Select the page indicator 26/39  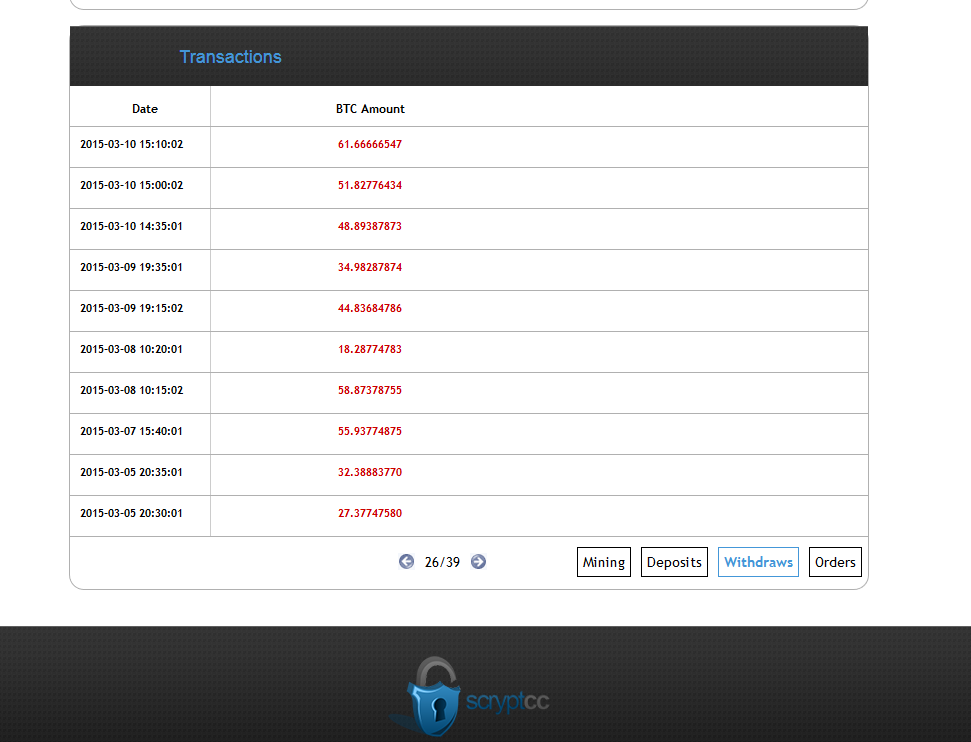(442, 562)
